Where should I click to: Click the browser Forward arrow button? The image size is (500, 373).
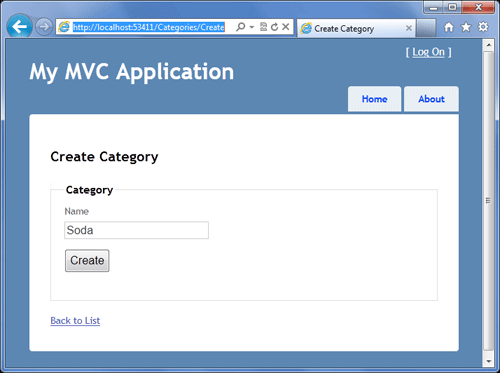coord(44,27)
